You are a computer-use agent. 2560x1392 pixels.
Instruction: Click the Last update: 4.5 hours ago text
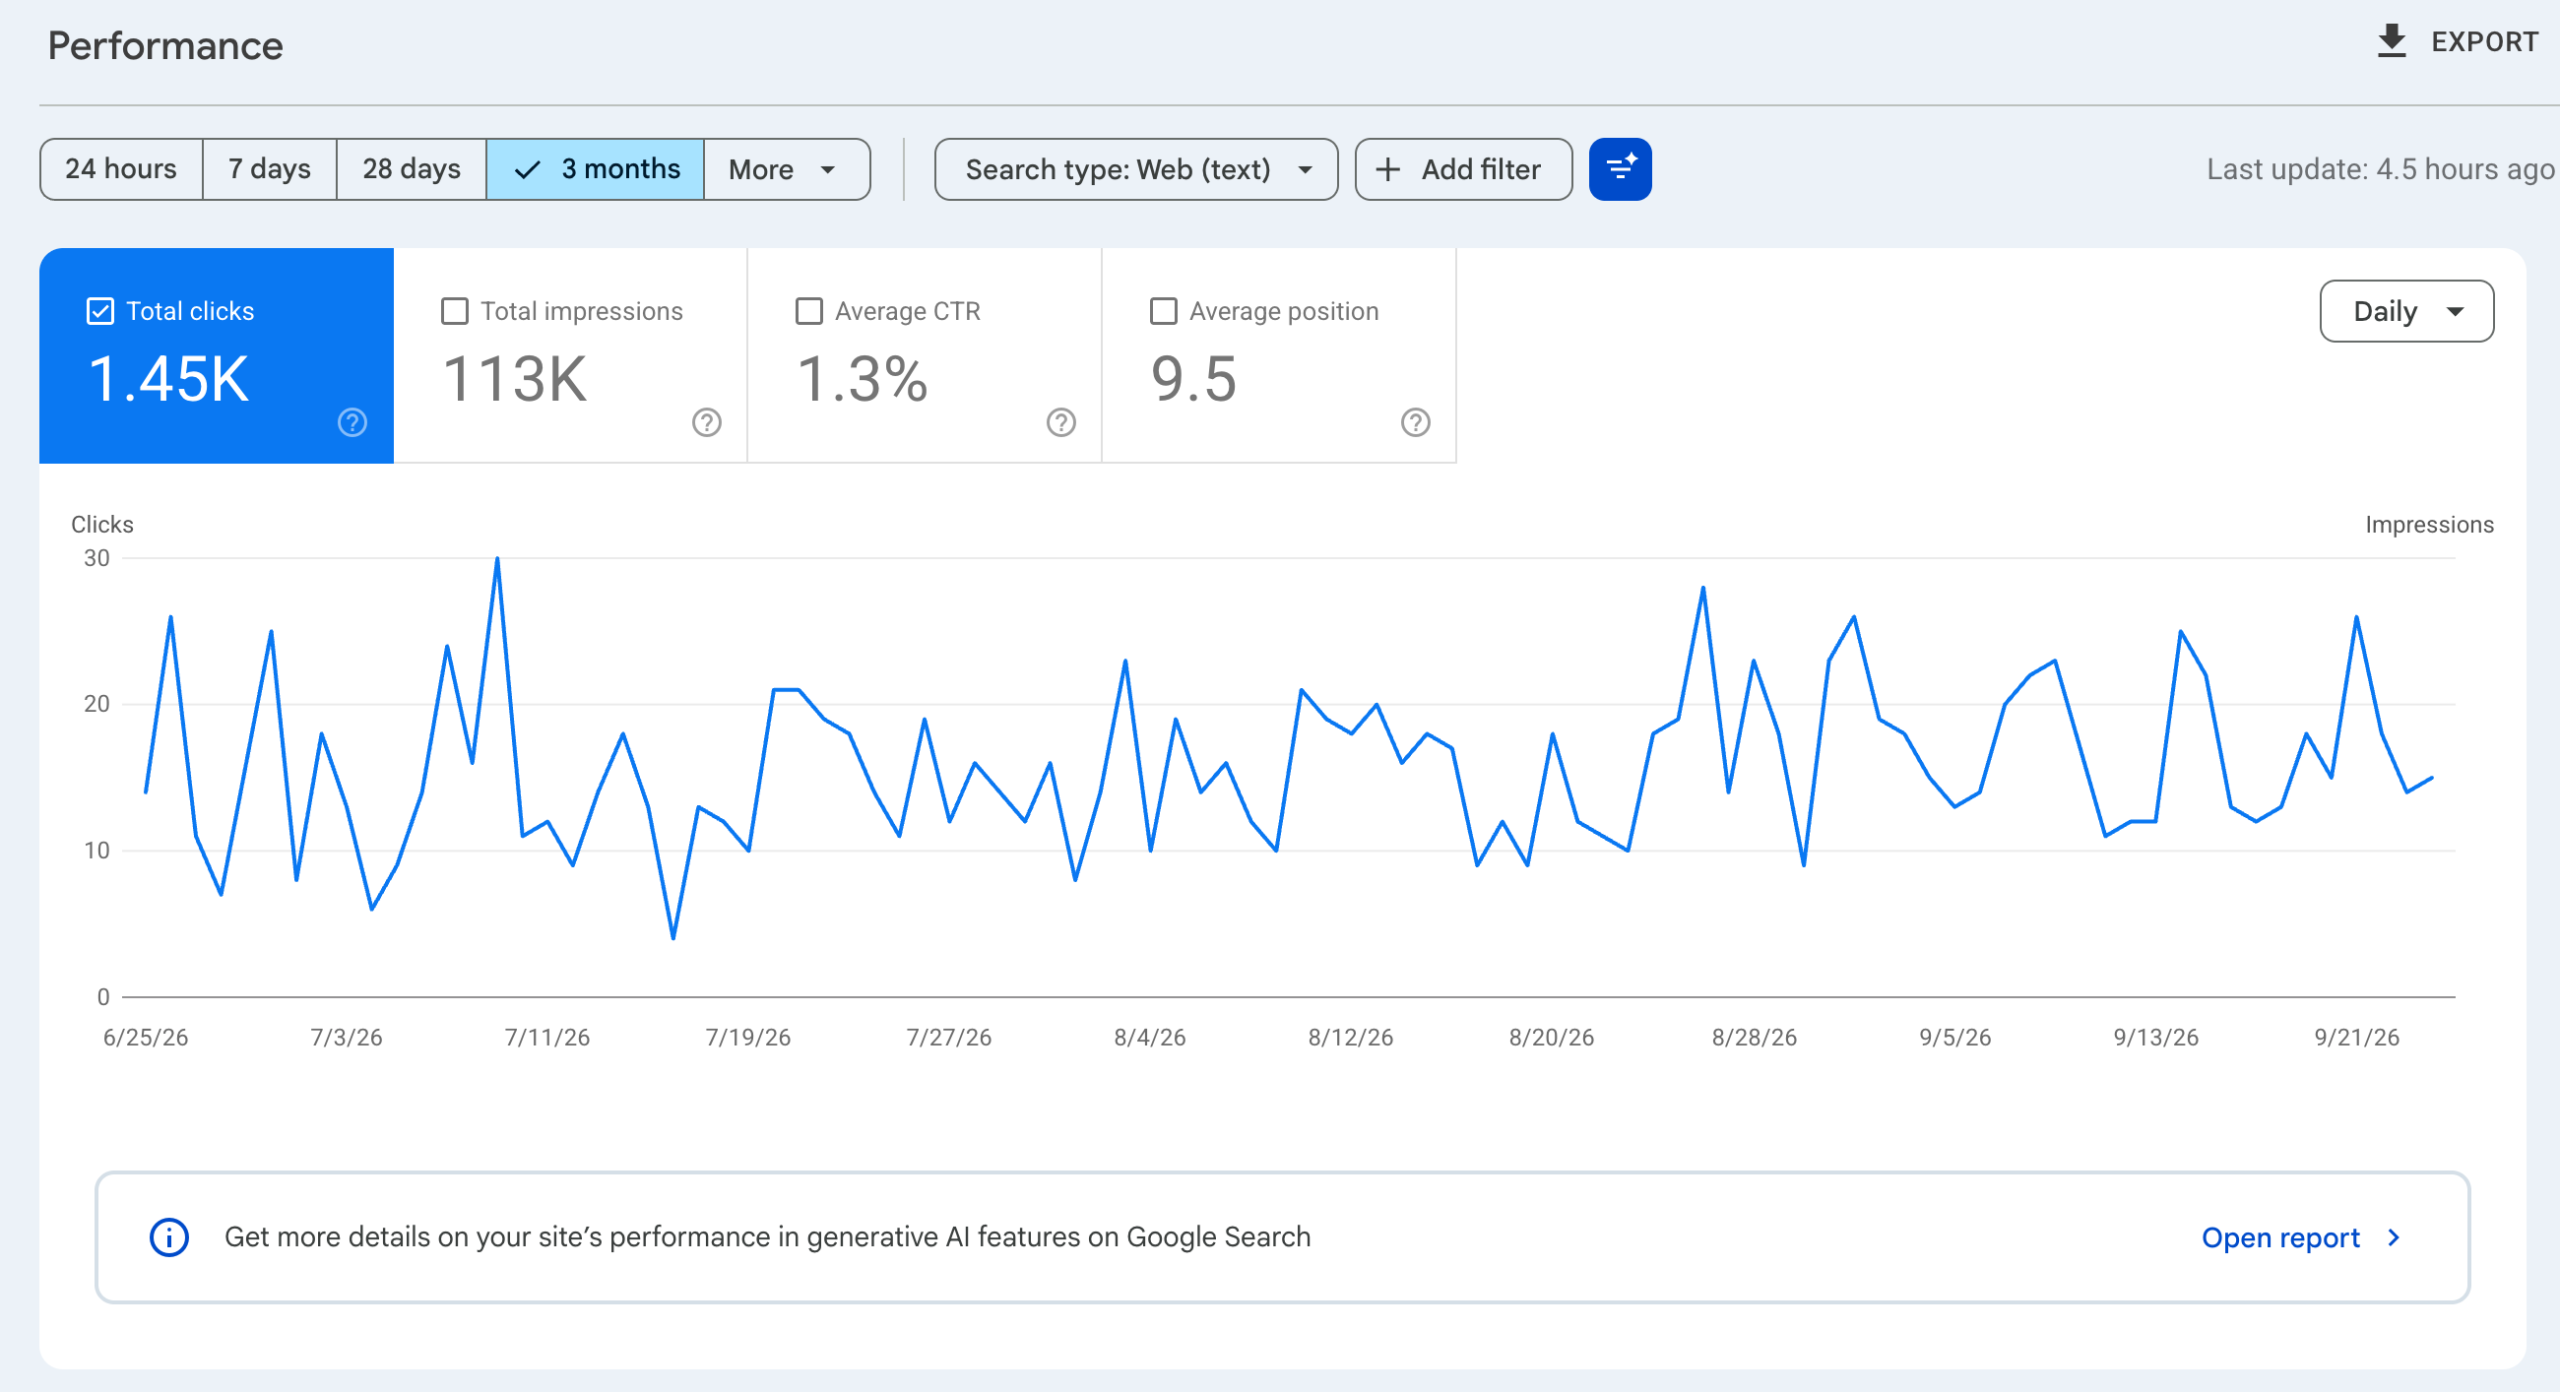coord(2381,169)
